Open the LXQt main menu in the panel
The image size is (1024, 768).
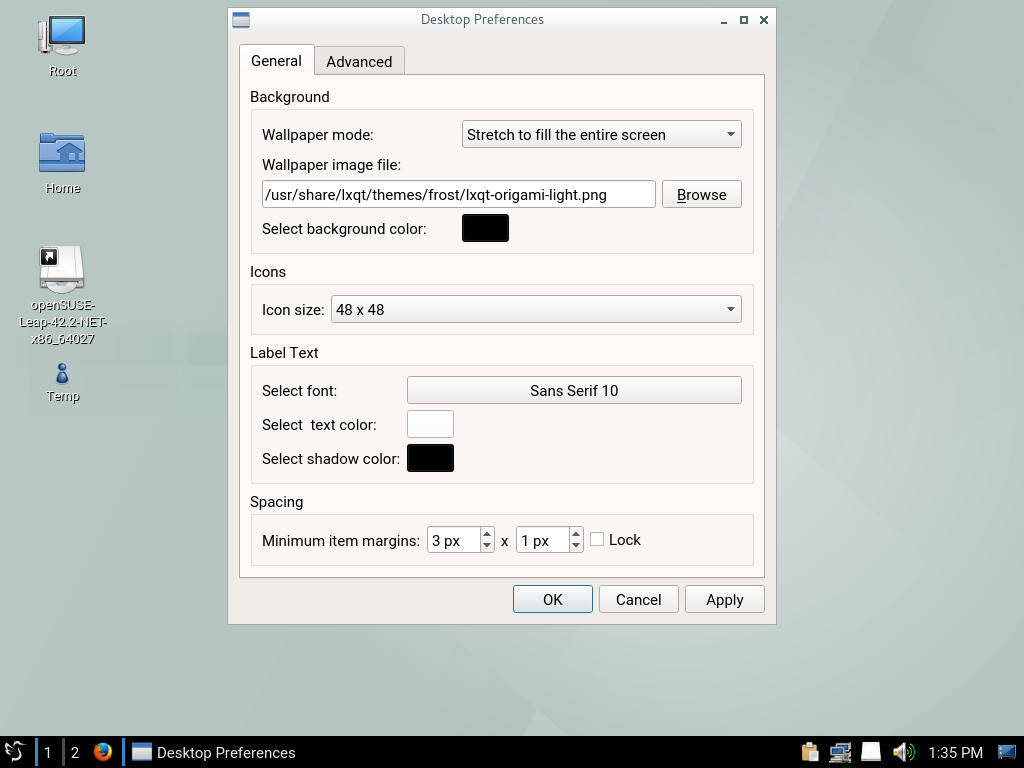tap(14, 752)
